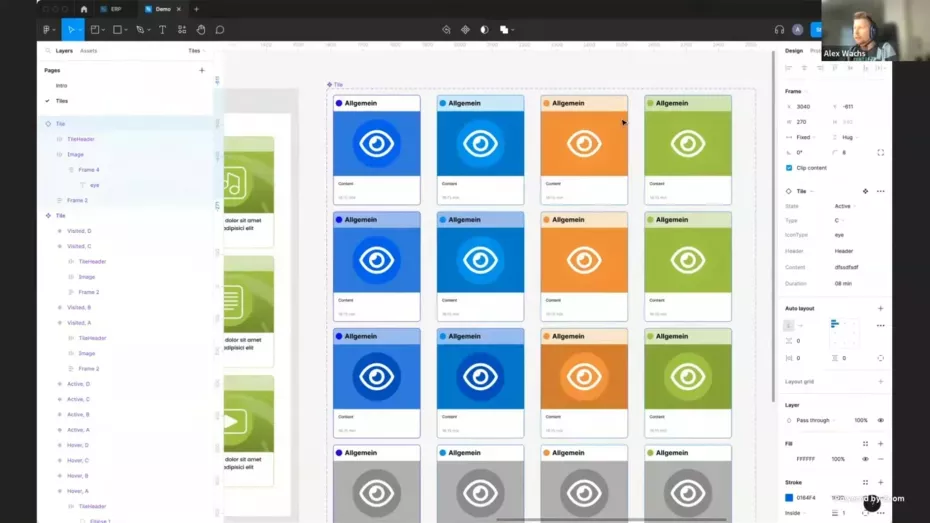Screen dimensions: 930x523
Task: Select the Text tool
Action: (162, 30)
